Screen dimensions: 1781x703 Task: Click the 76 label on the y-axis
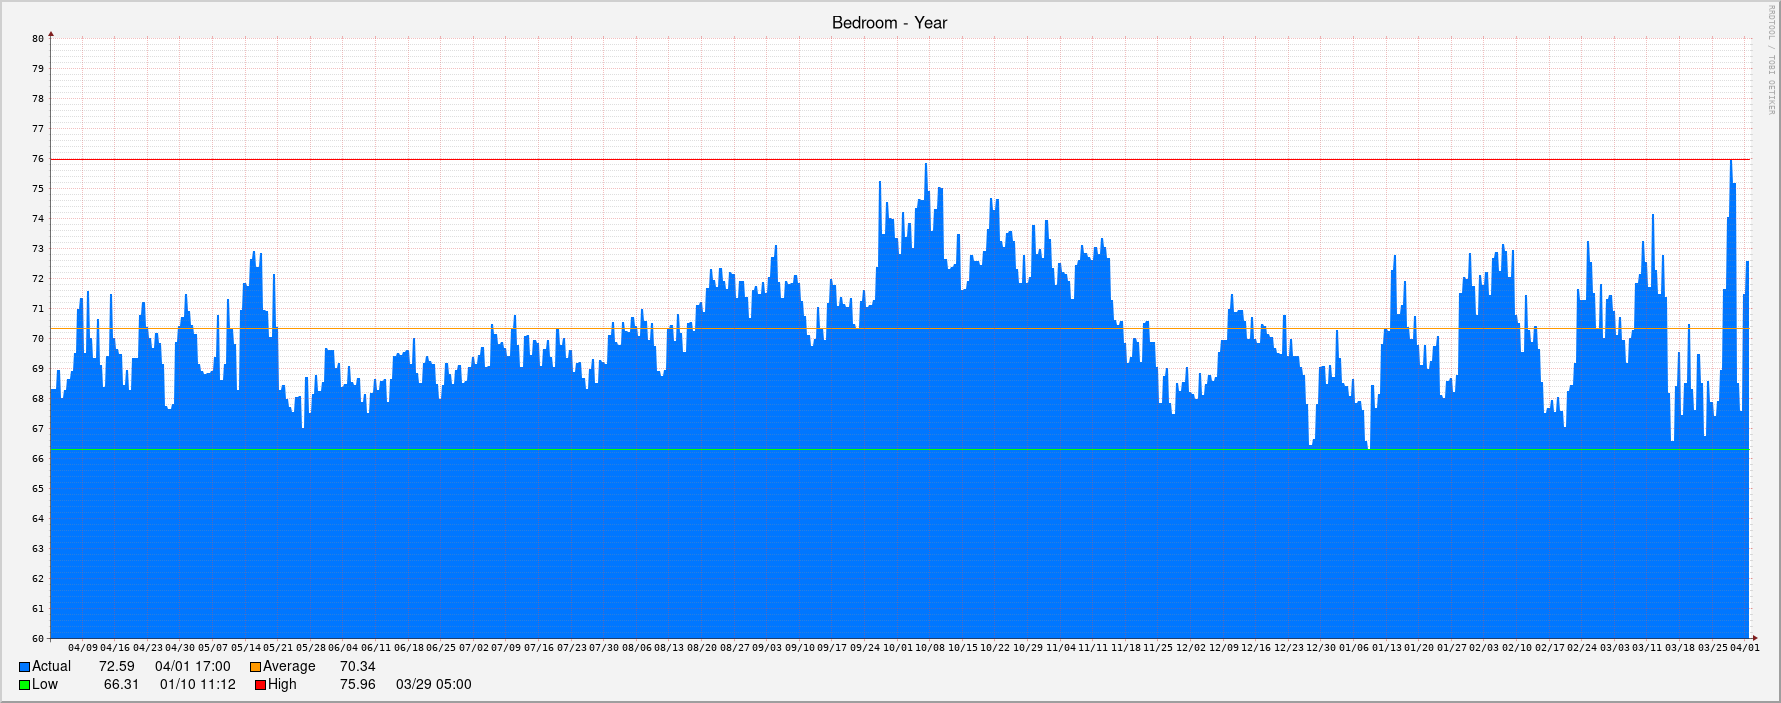[x=38, y=159]
